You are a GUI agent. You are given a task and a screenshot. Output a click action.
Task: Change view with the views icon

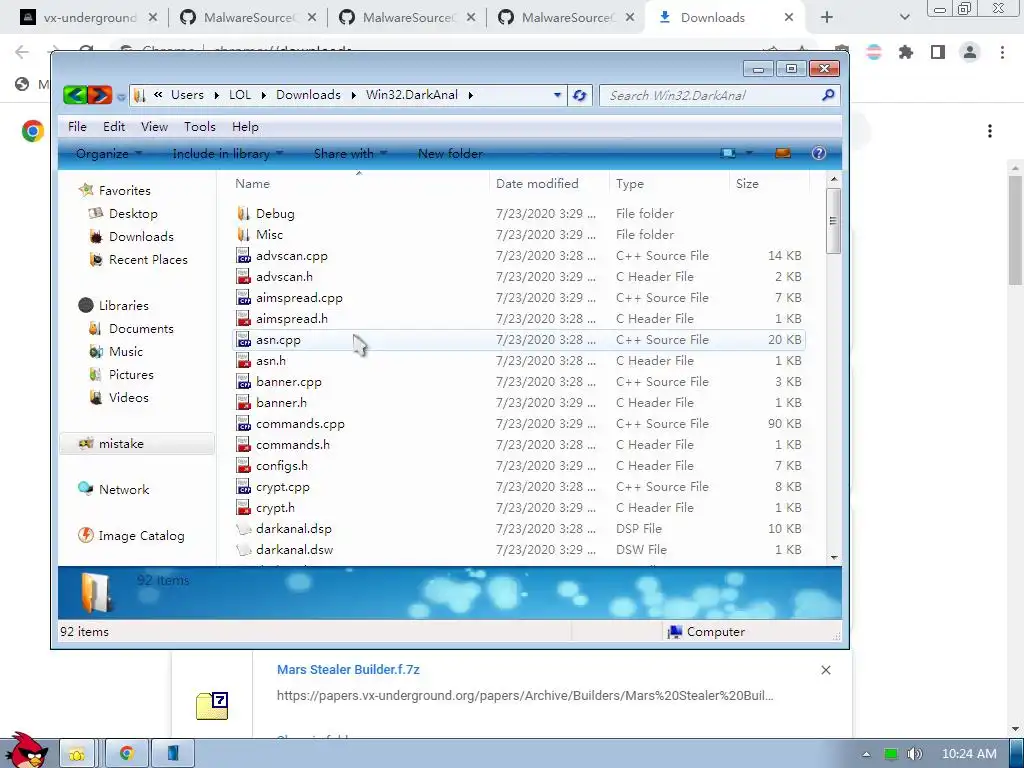[728, 153]
